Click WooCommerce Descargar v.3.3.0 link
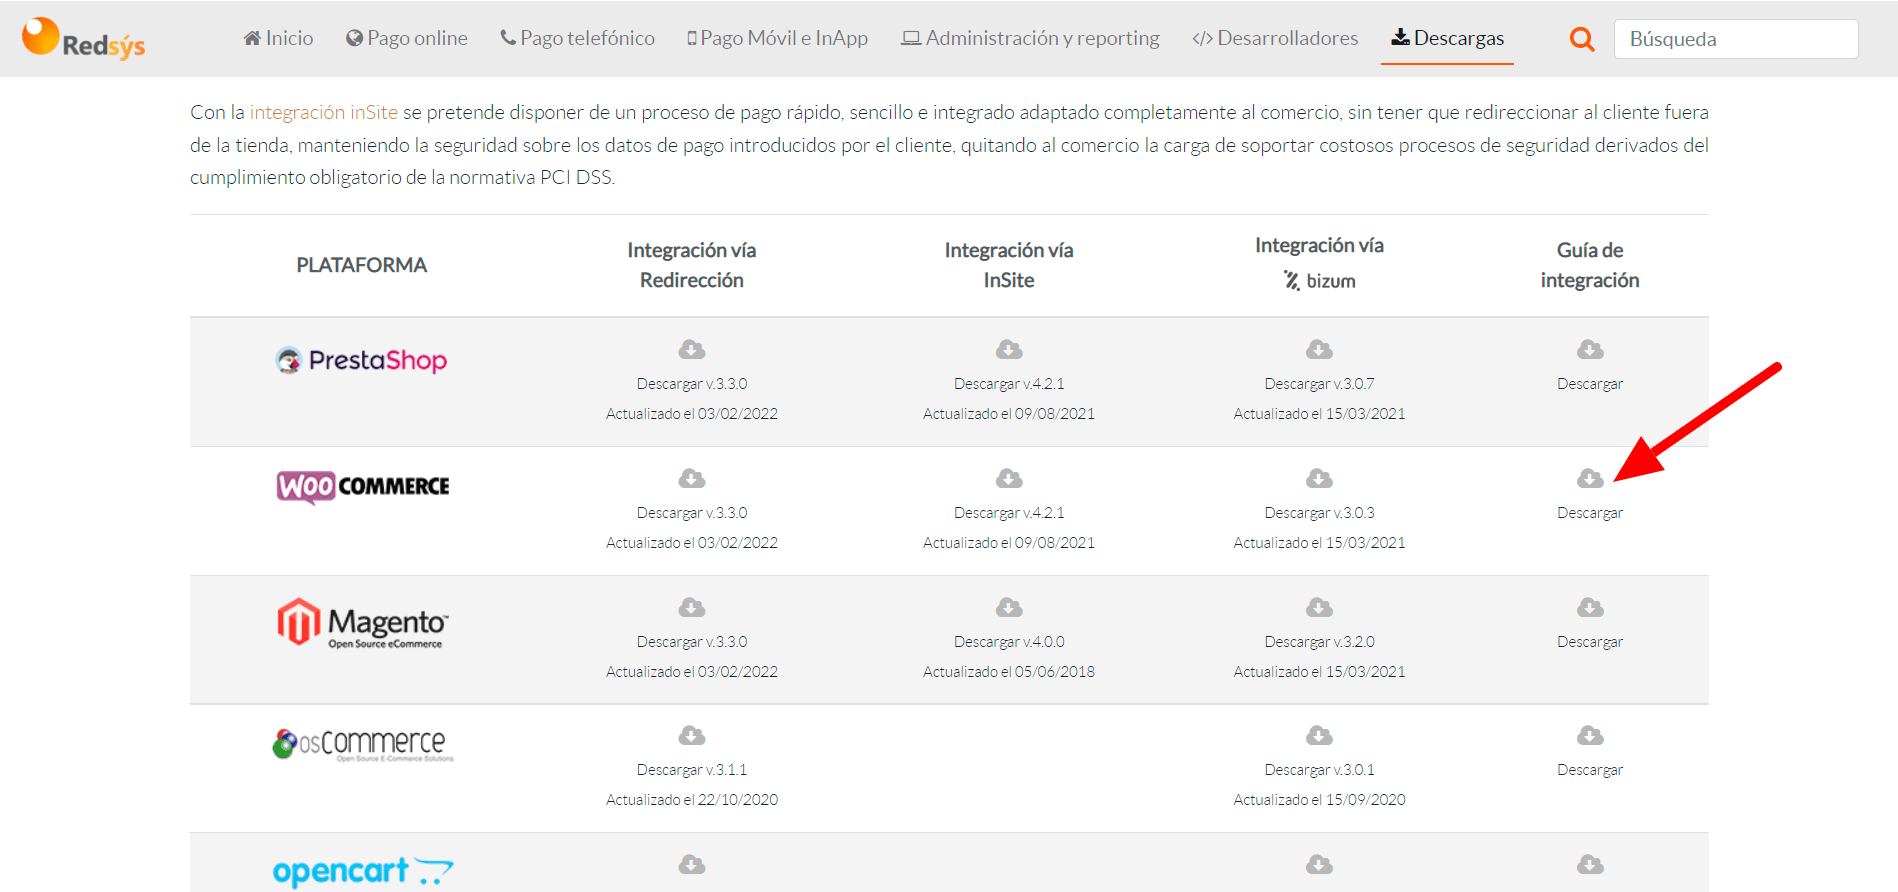The height and width of the screenshot is (892, 1898). click(692, 513)
